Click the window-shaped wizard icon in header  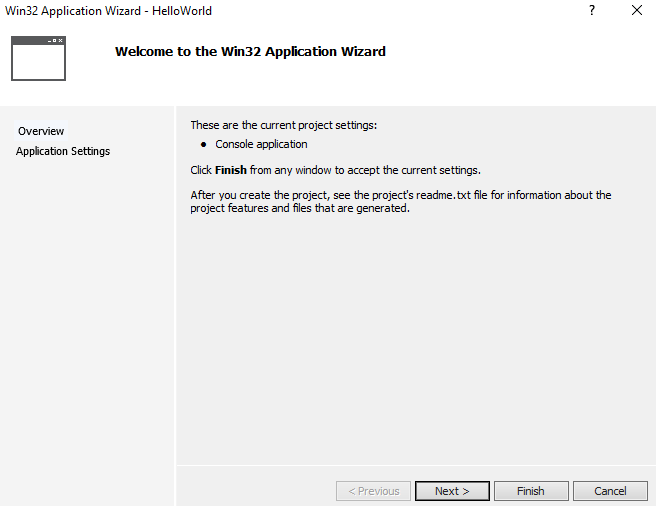pyautogui.click(x=38, y=58)
